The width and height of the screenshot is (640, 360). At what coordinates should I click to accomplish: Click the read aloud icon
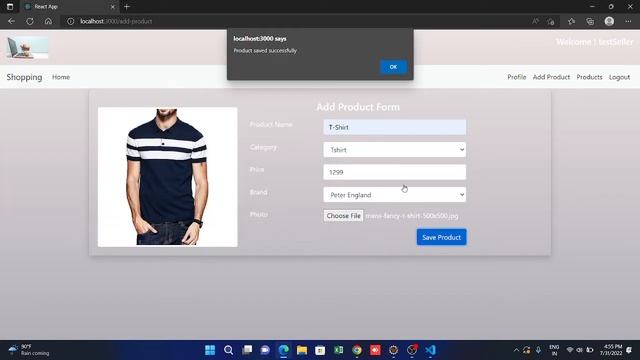pyautogui.click(x=535, y=21)
